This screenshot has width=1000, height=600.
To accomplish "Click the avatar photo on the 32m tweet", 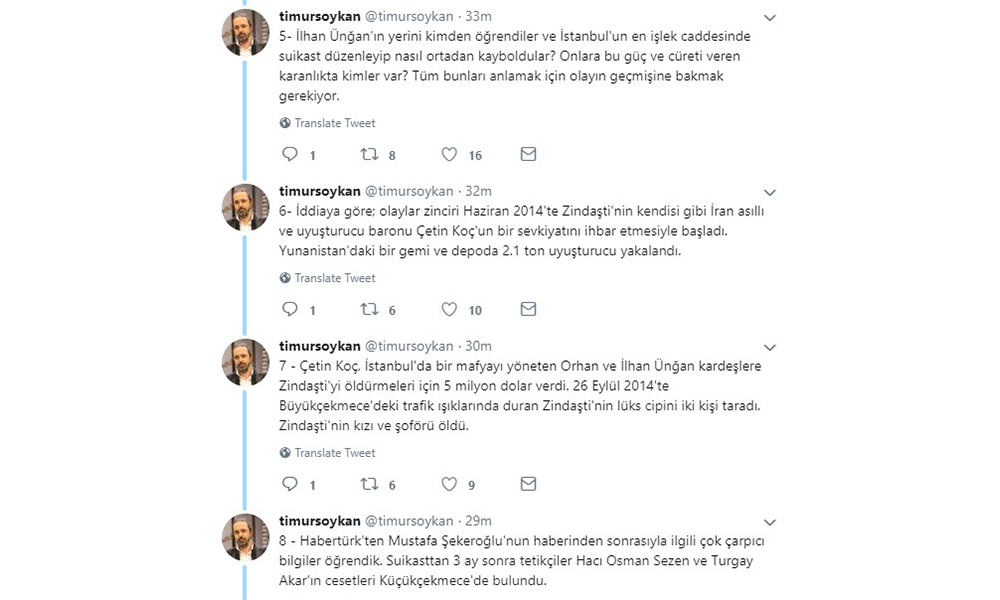I will pos(245,208).
